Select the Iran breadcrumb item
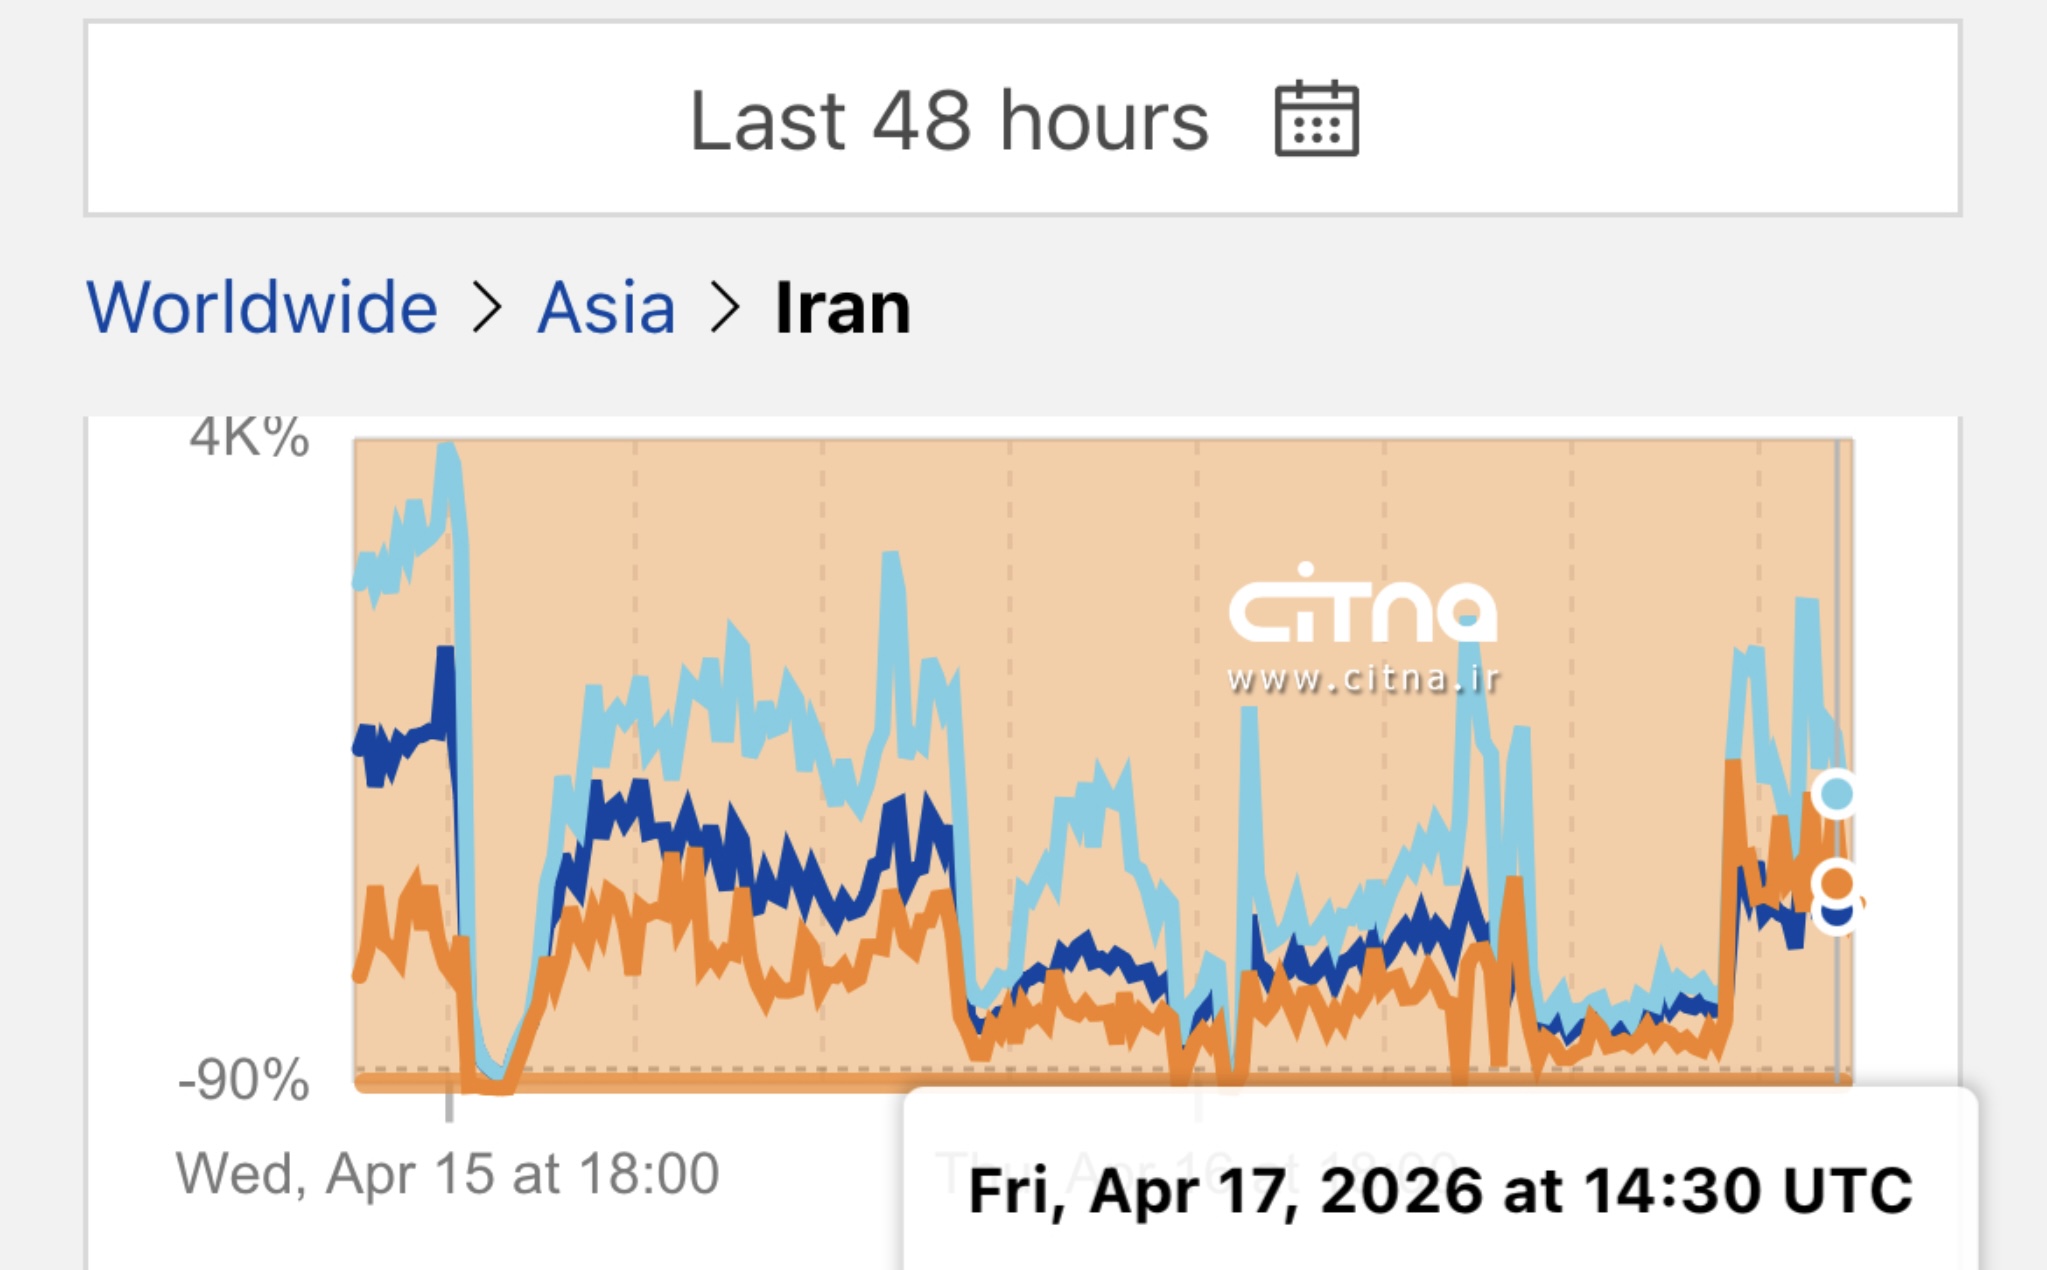Screen dimensions: 2047x1270 click(x=842, y=307)
